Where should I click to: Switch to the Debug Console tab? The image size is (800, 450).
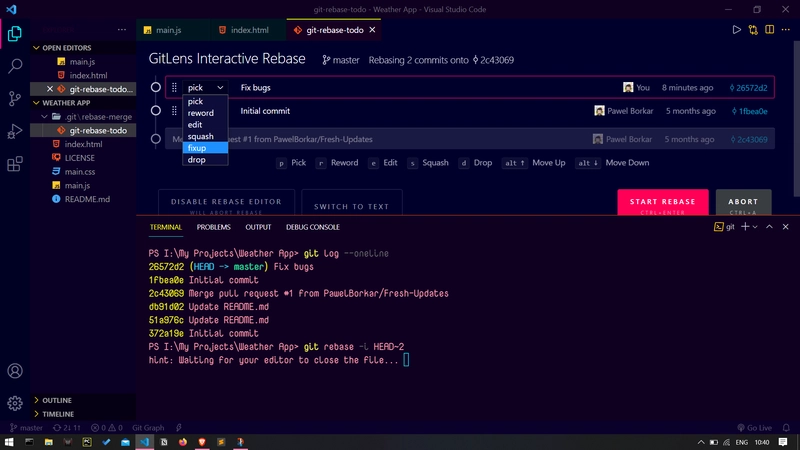[x=313, y=227]
